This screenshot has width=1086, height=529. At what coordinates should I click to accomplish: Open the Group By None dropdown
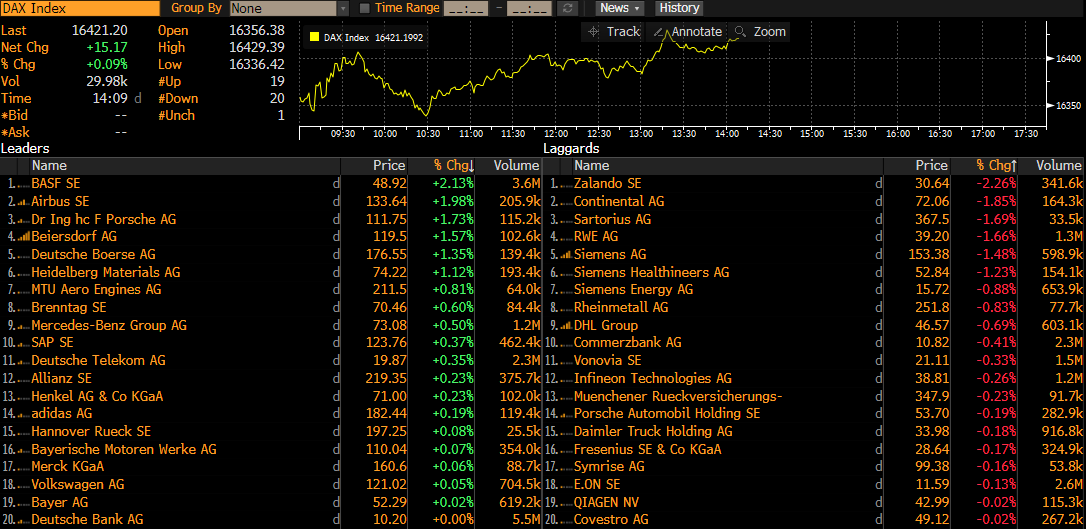pyautogui.click(x=290, y=8)
